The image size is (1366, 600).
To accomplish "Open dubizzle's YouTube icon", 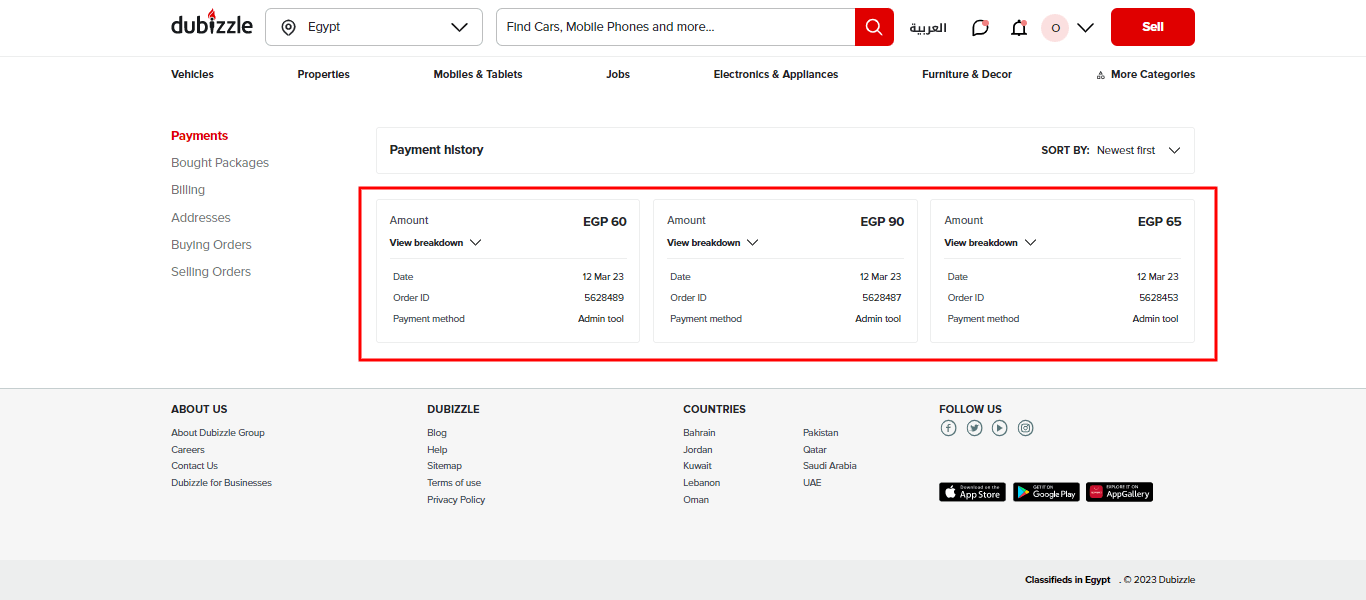I will (999, 427).
